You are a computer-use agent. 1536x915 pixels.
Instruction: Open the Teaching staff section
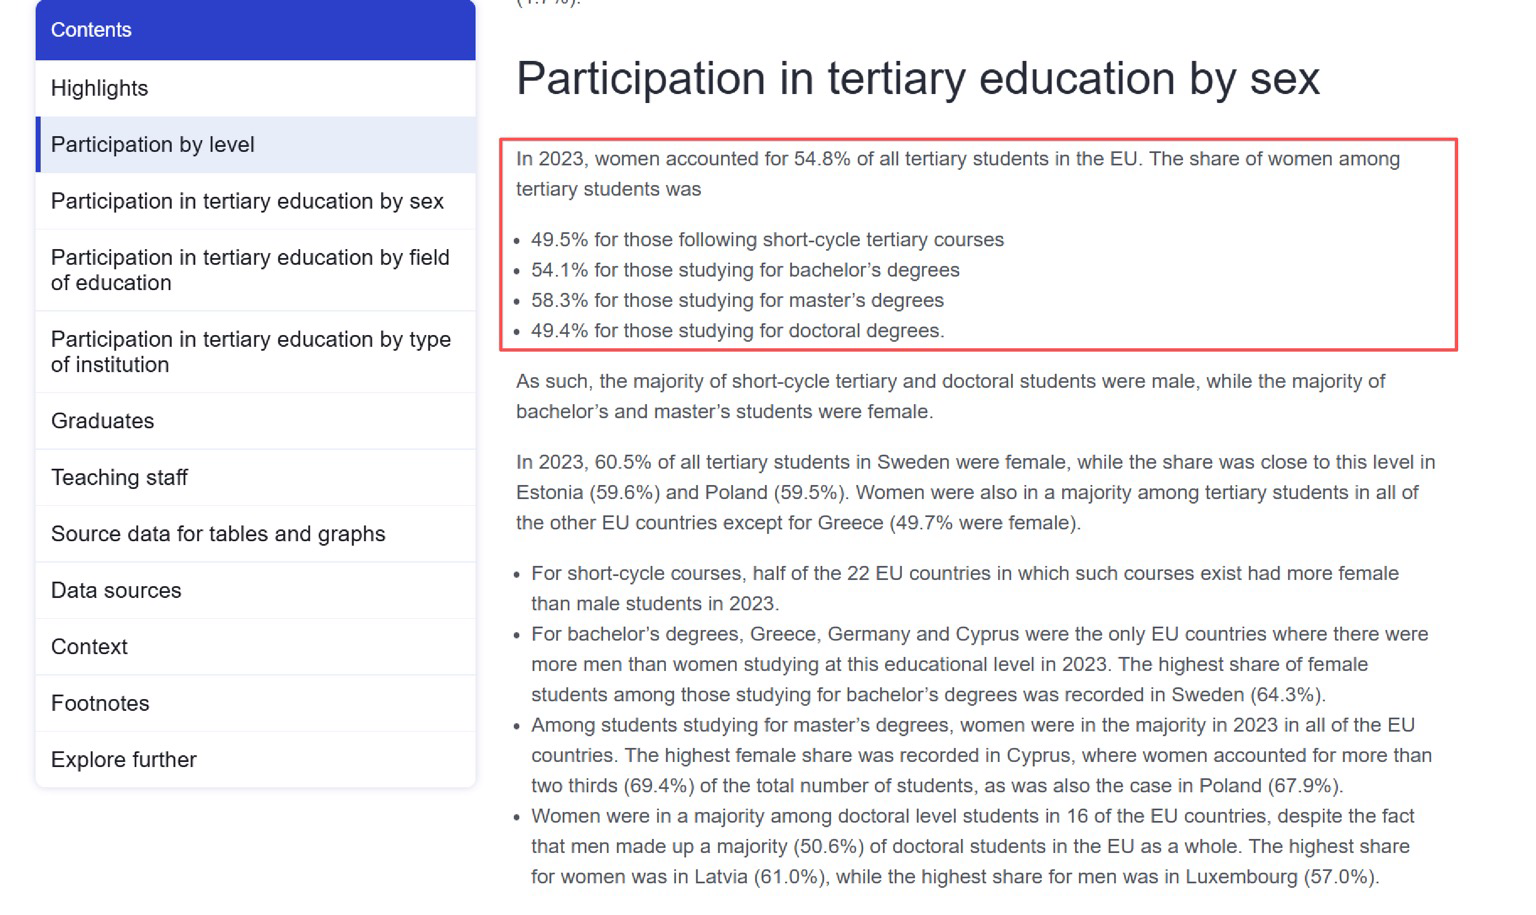pyautogui.click(x=119, y=478)
